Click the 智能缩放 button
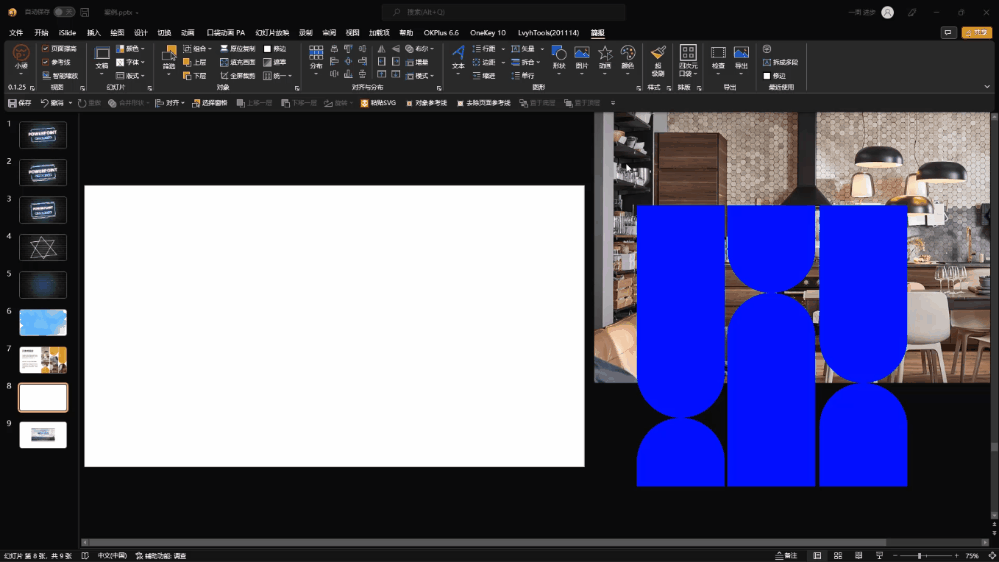Viewport: 999px width, 562px height. (60, 75)
